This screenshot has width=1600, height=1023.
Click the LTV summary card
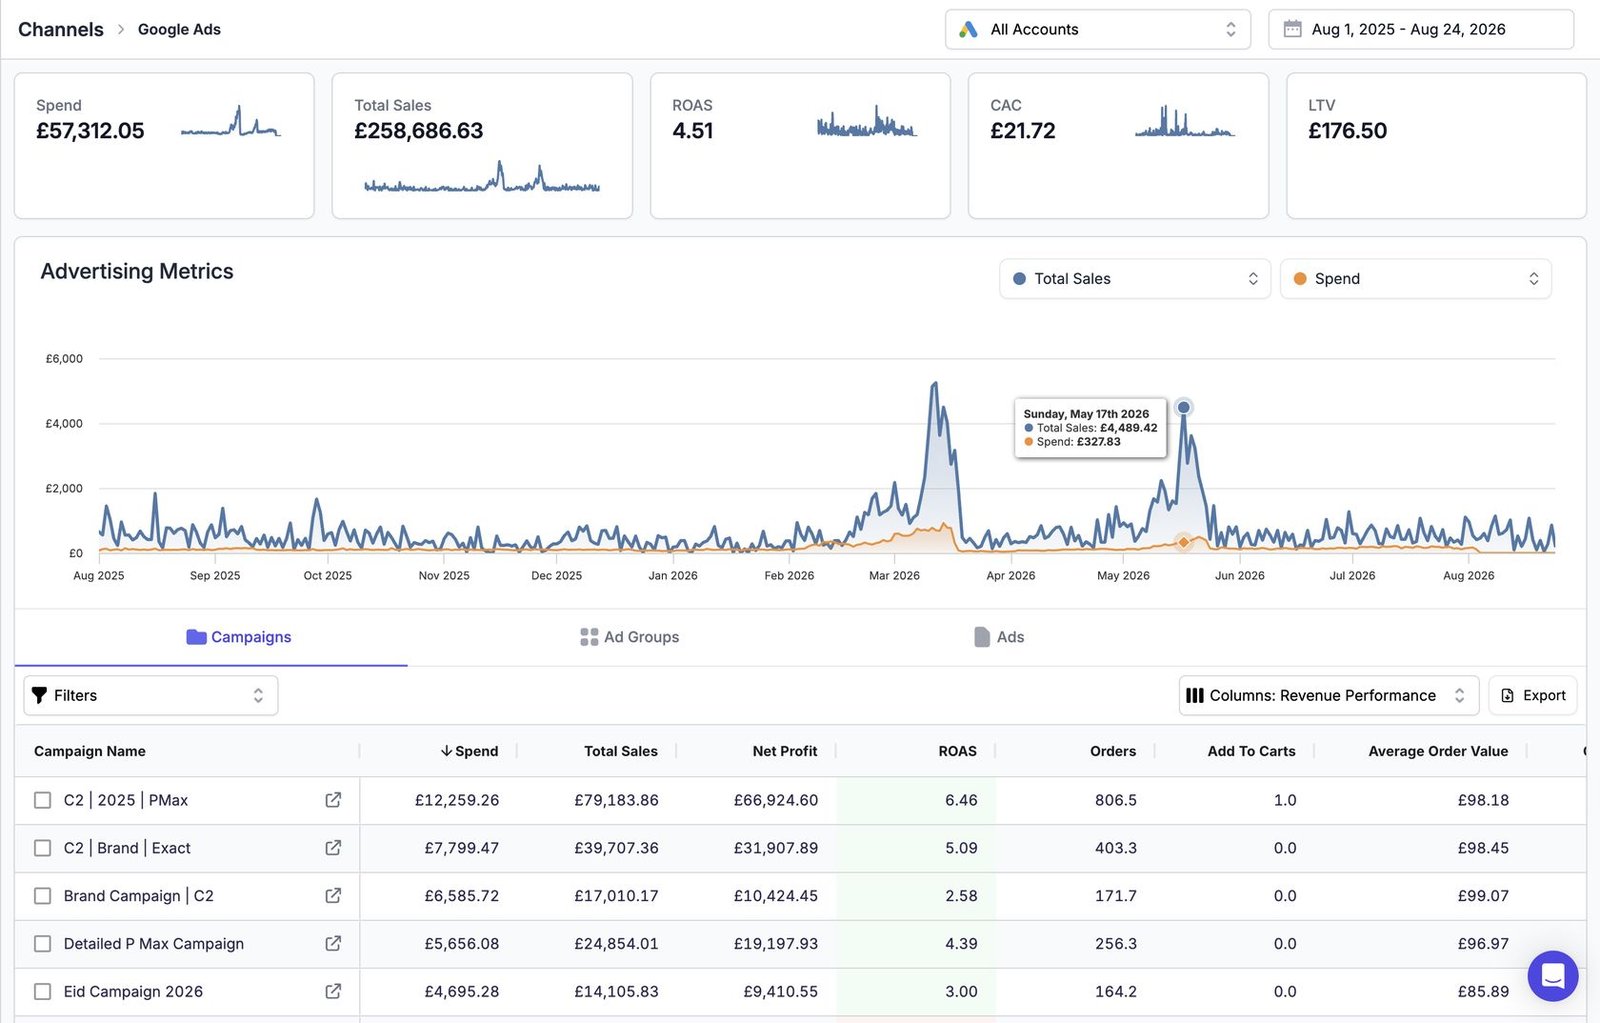(x=1436, y=146)
